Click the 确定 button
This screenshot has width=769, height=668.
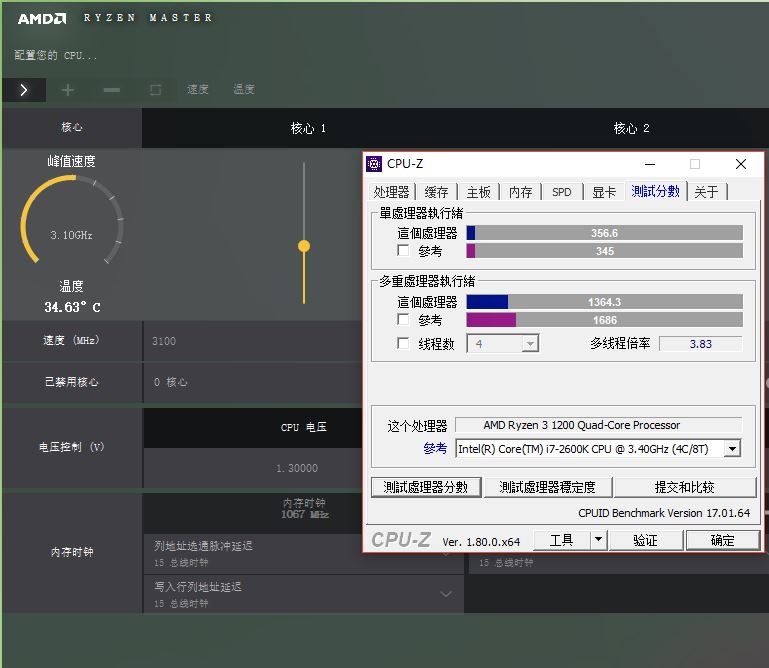[x=723, y=540]
